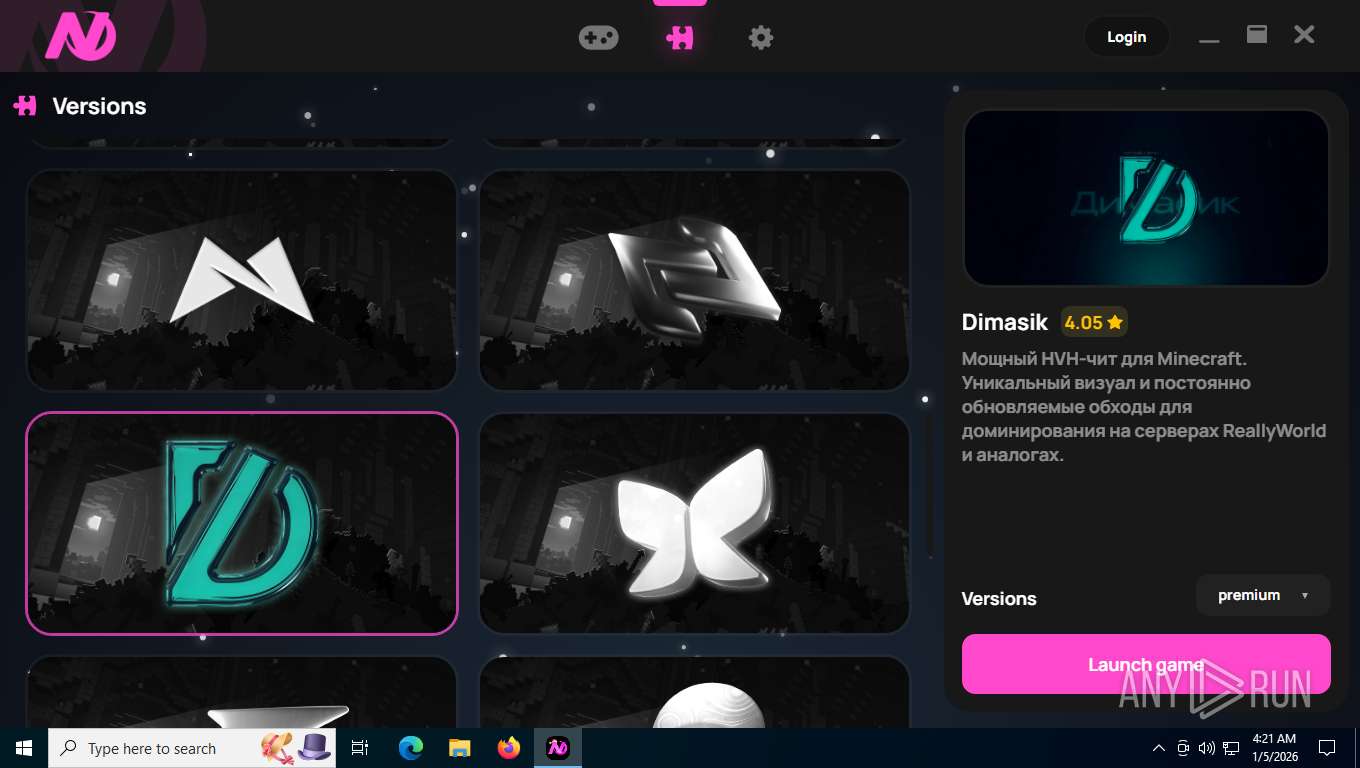
Task: Maximize the launcher window
Action: (x=1257, y=35)
